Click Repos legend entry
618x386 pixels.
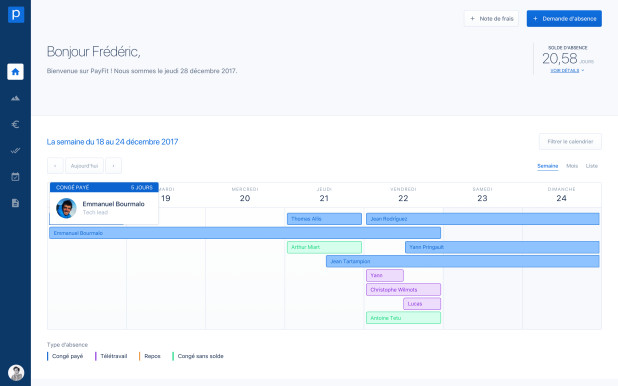[150, 356]
